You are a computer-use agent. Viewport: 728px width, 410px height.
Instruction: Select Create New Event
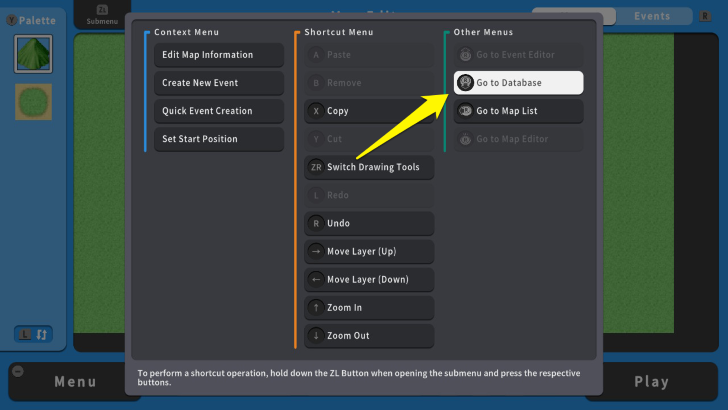[x=218, y=83]
